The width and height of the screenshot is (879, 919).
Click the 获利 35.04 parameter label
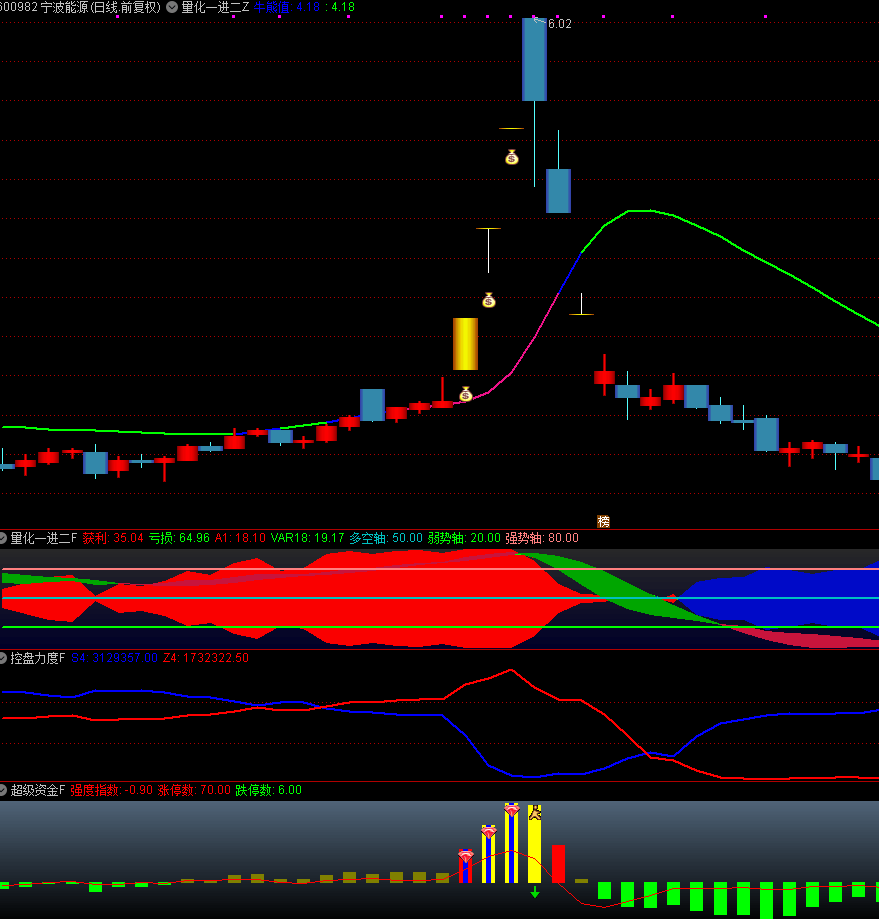click(x=113, y=538)
